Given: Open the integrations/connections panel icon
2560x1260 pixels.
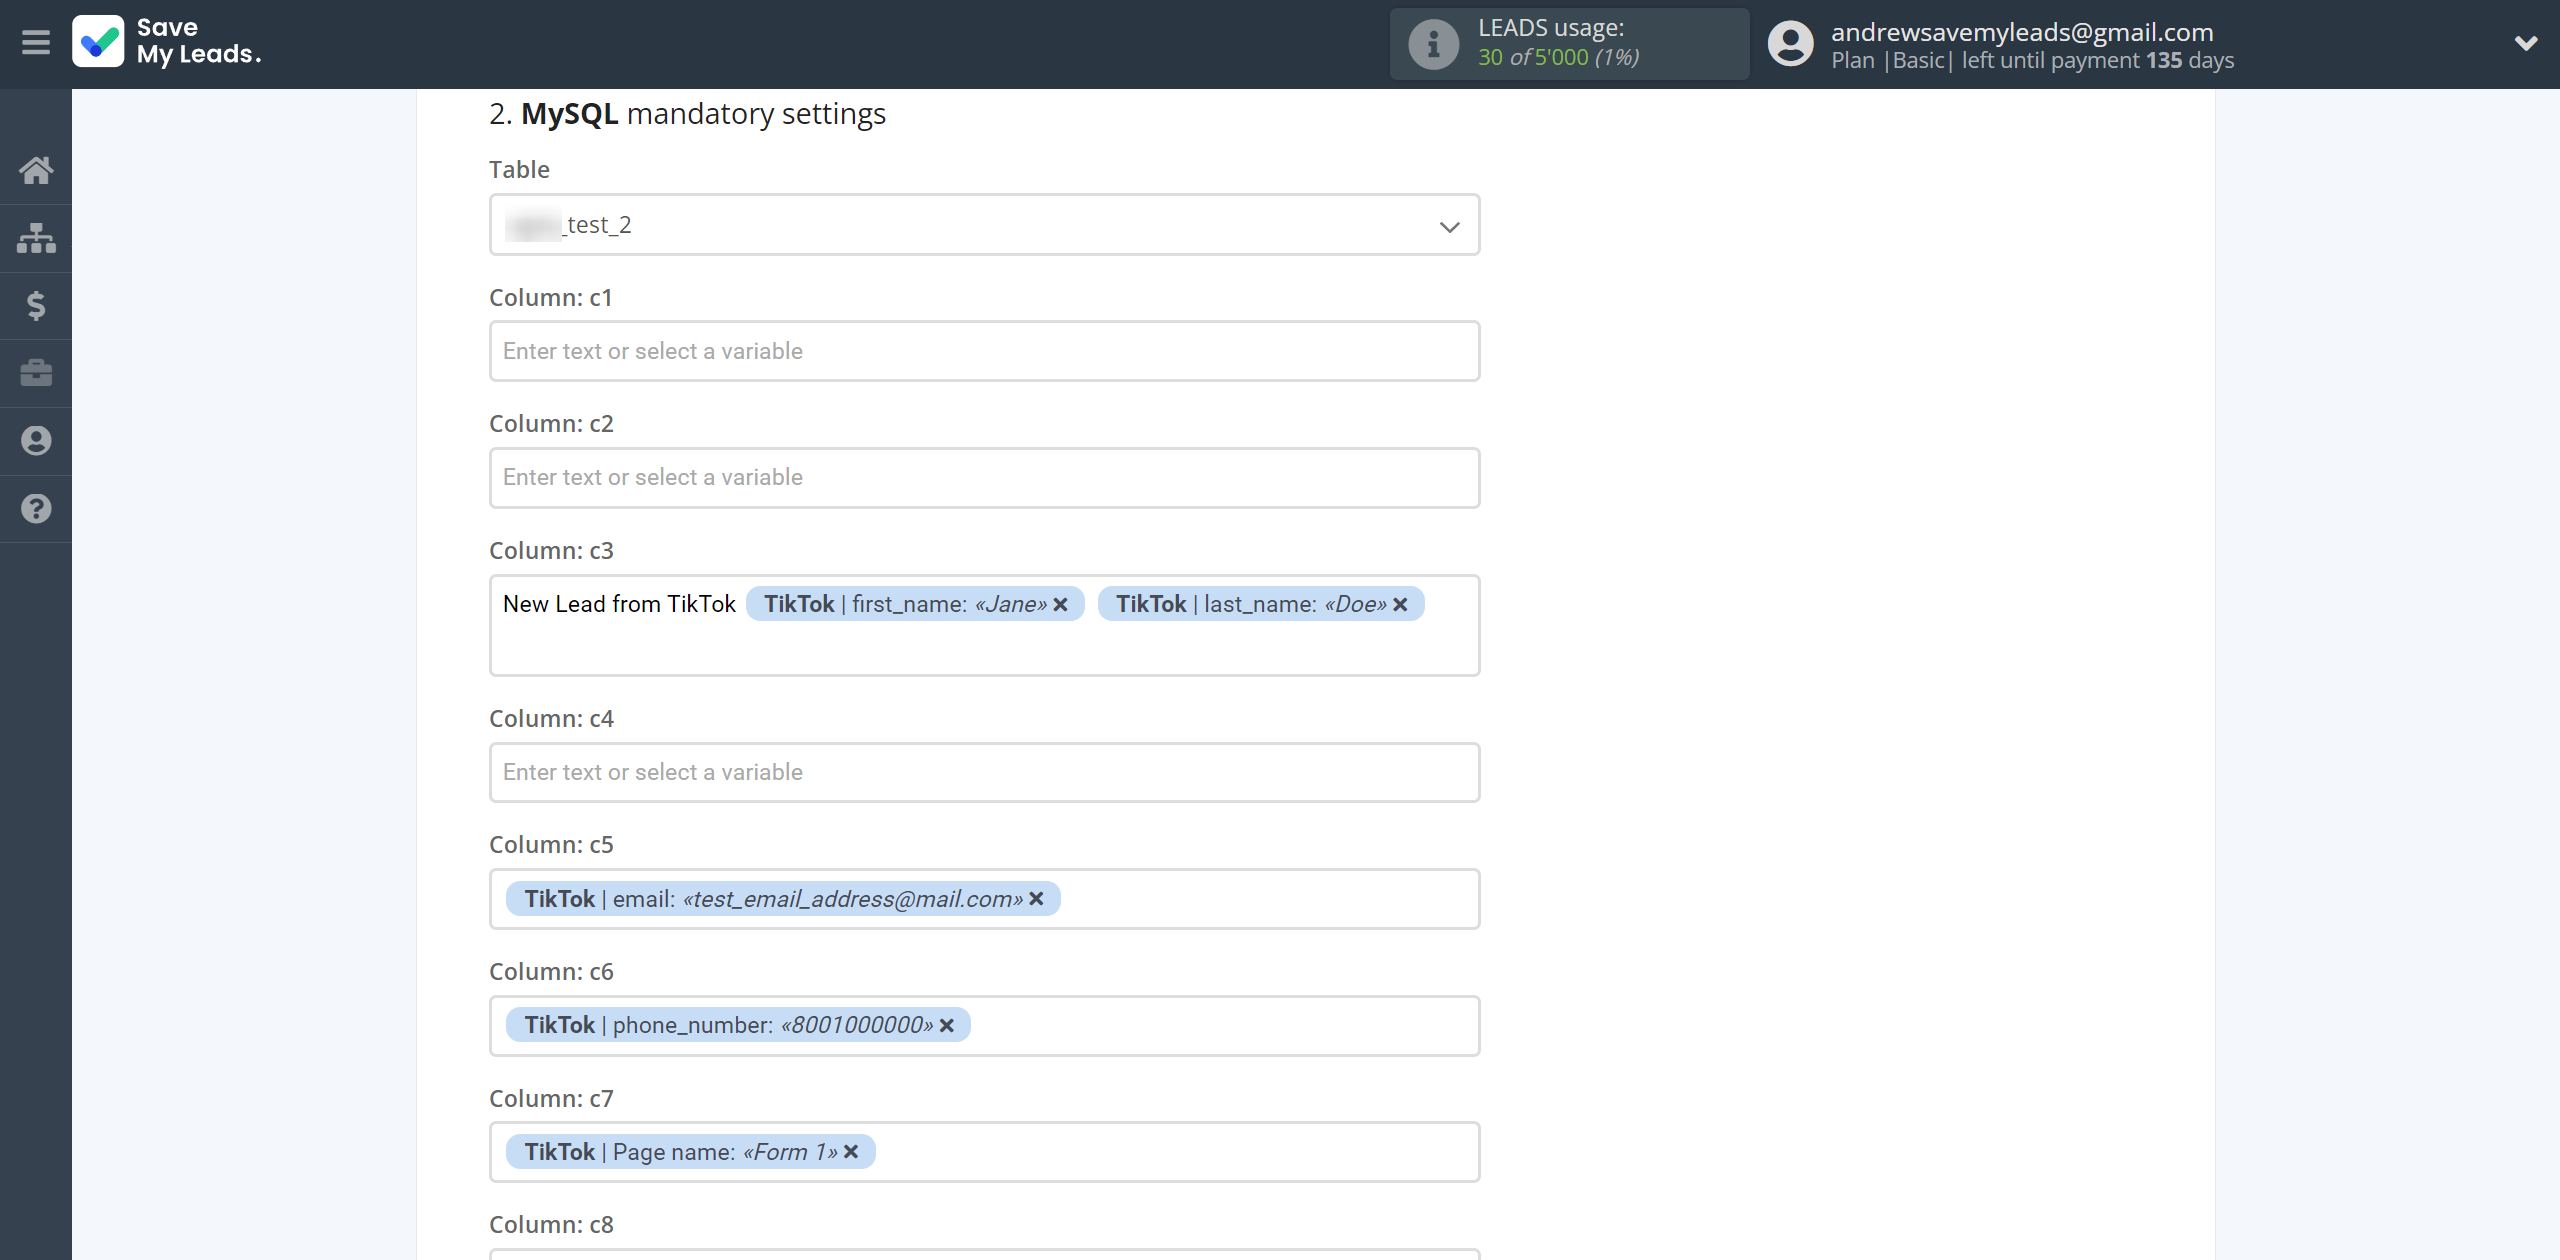Looking at the screenshot, I should pyautogui.click(x=36, y=235).
